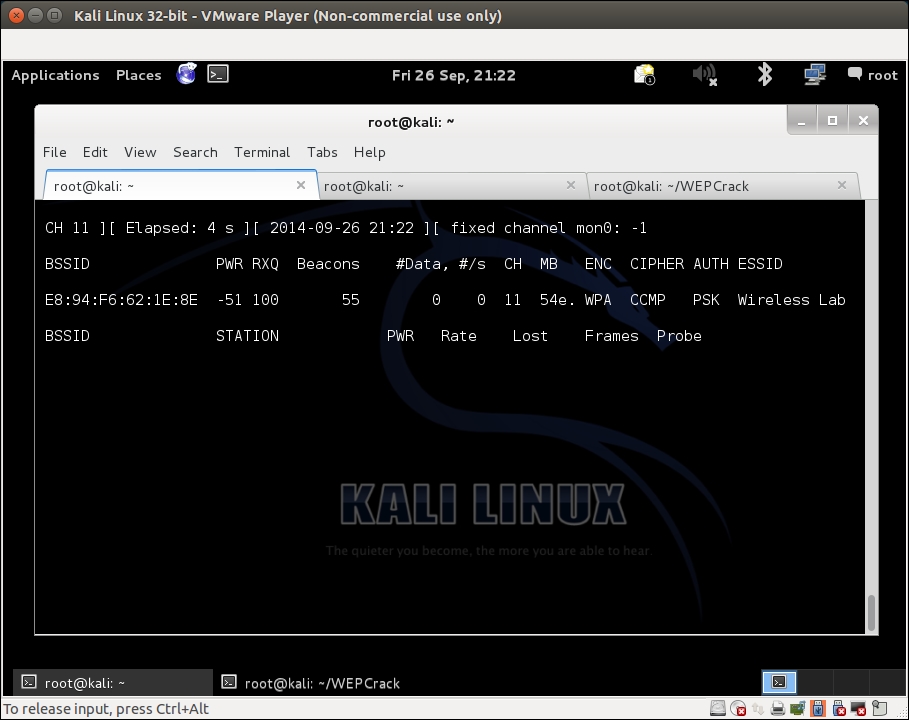Click the VMware printer status icon
Image resolution: width=909 pixels, height=720 pixels.
click(777, 708)
